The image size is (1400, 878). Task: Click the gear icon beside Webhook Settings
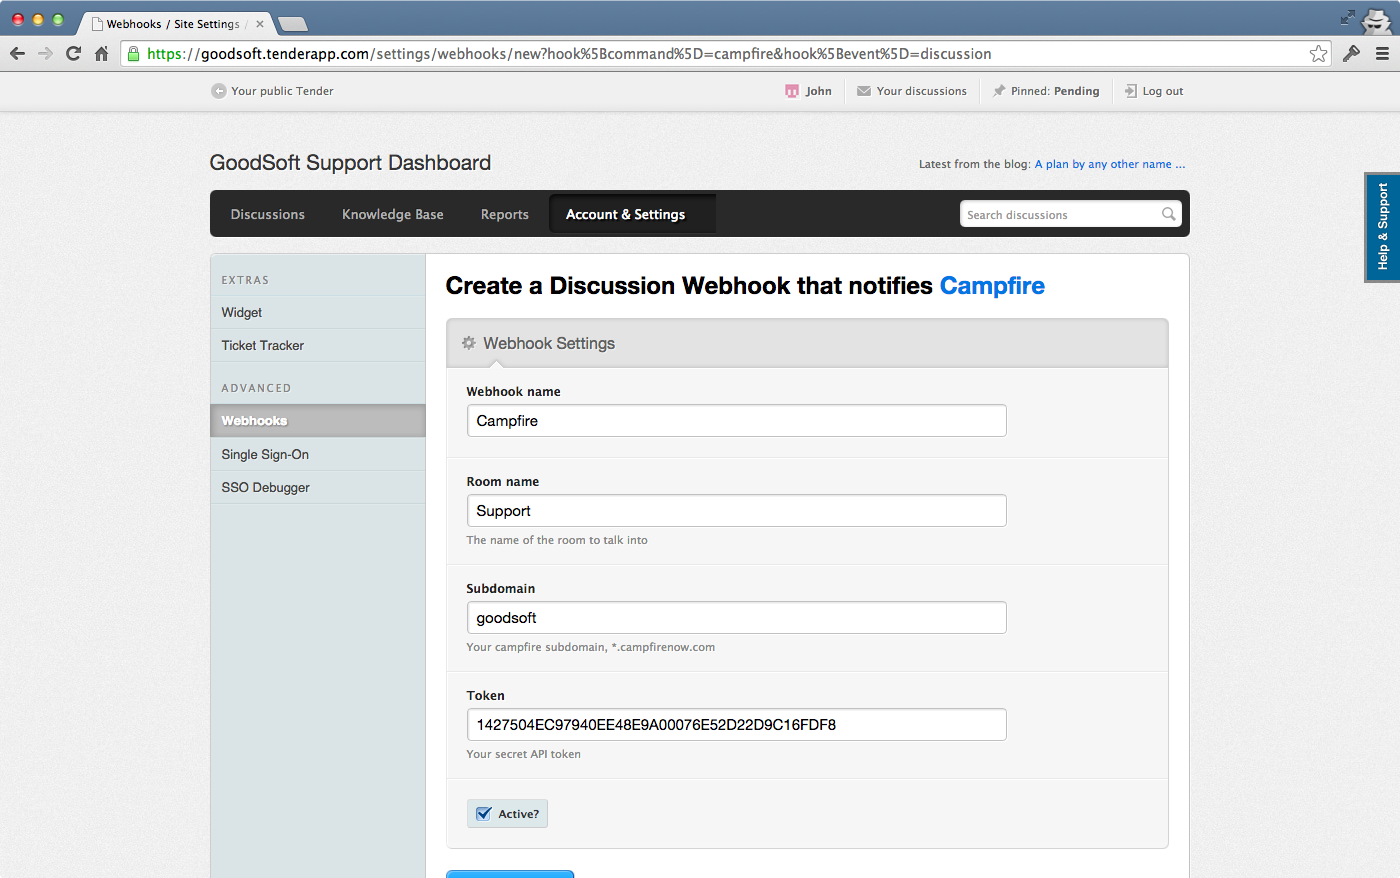tap(469, 343)
